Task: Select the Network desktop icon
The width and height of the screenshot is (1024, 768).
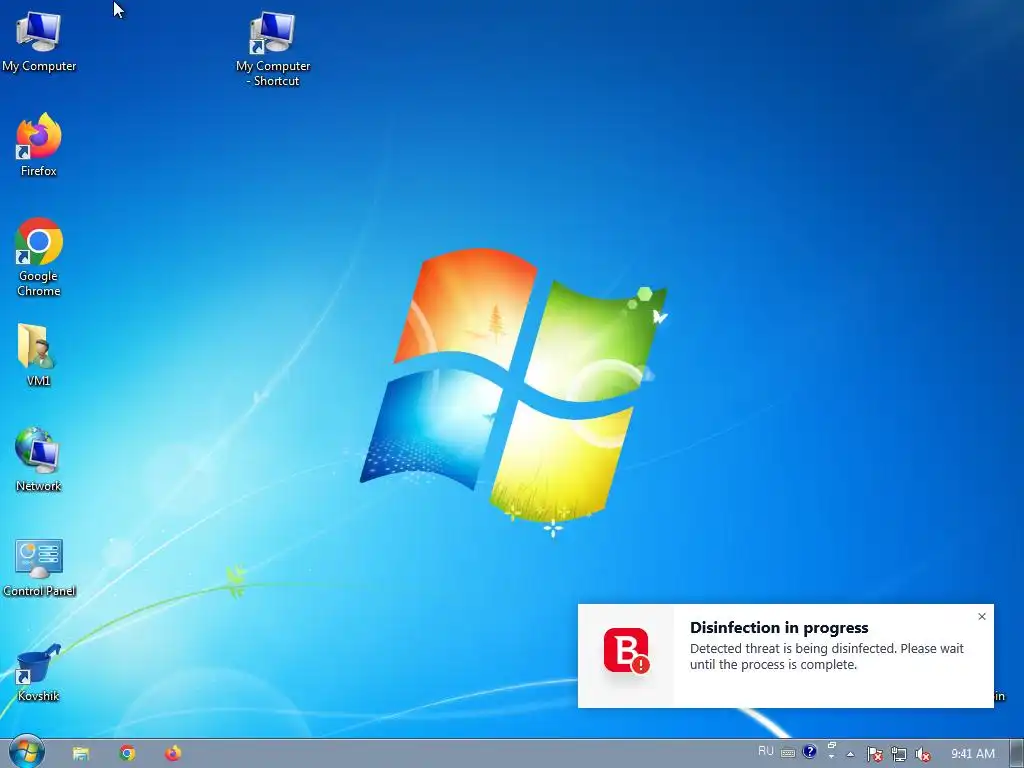Action: point(39,460)
